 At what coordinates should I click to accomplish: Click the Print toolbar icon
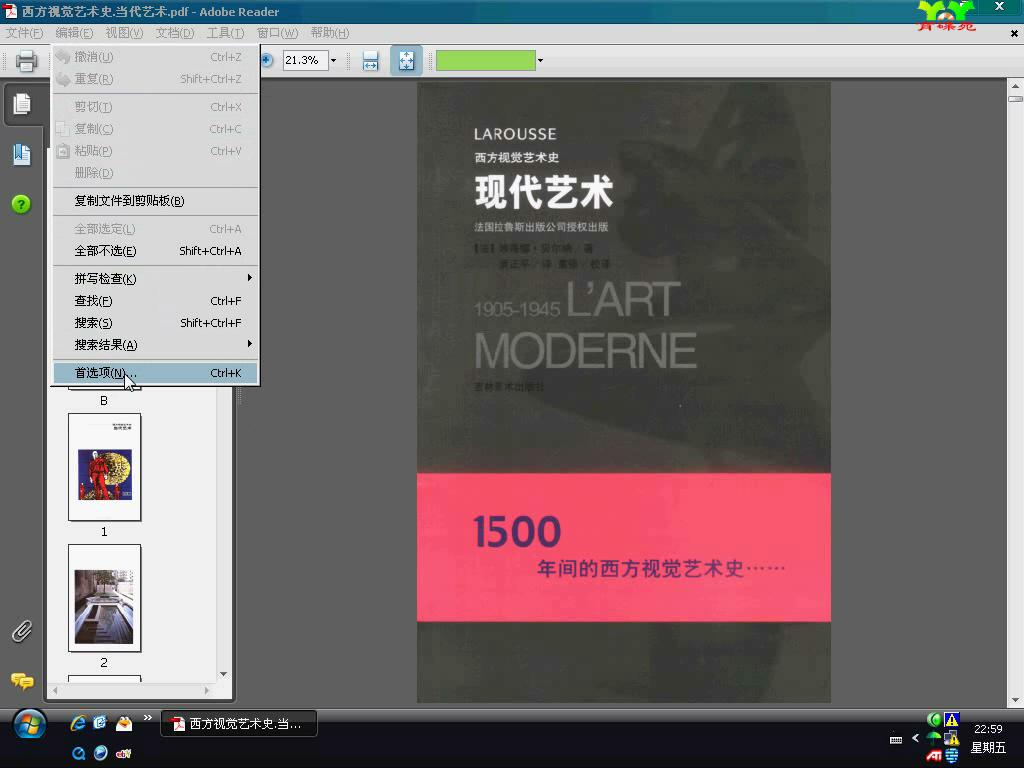point(26,61)
